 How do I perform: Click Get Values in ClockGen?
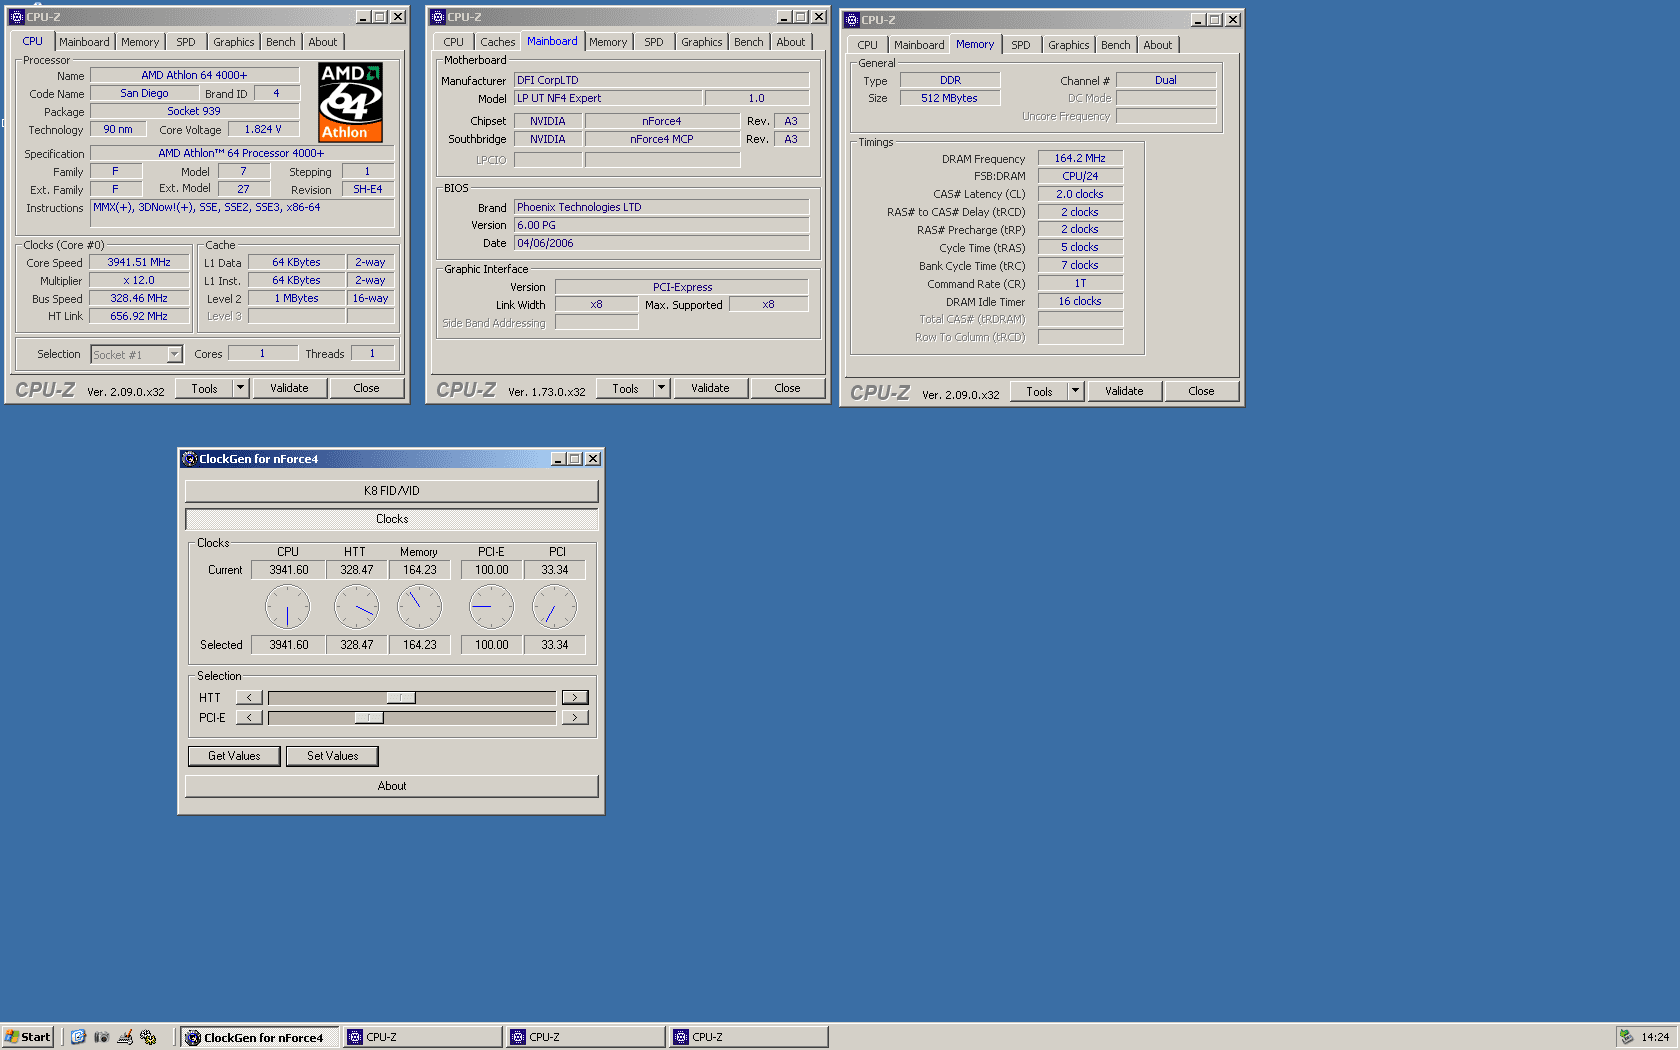coord(234,756)
